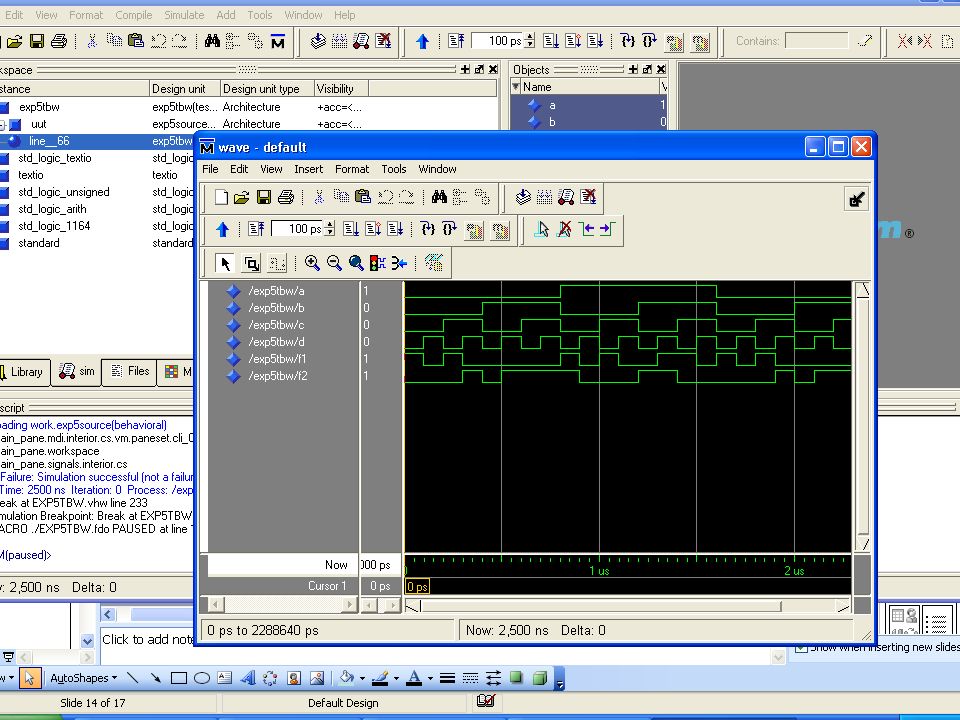This screenshot has width=960, height=720.
Task: Click wave window vertical scrollbar track
Action: click(863, 416)
